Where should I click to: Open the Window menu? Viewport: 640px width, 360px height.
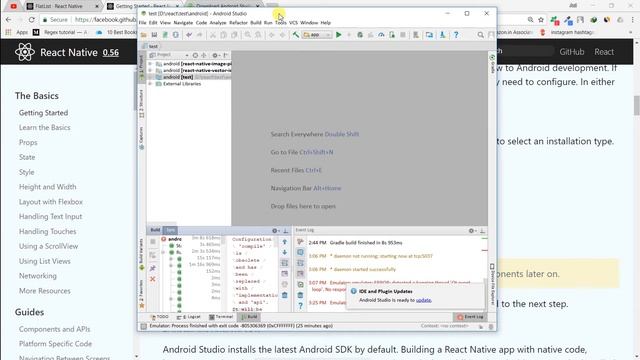[309, 23]
